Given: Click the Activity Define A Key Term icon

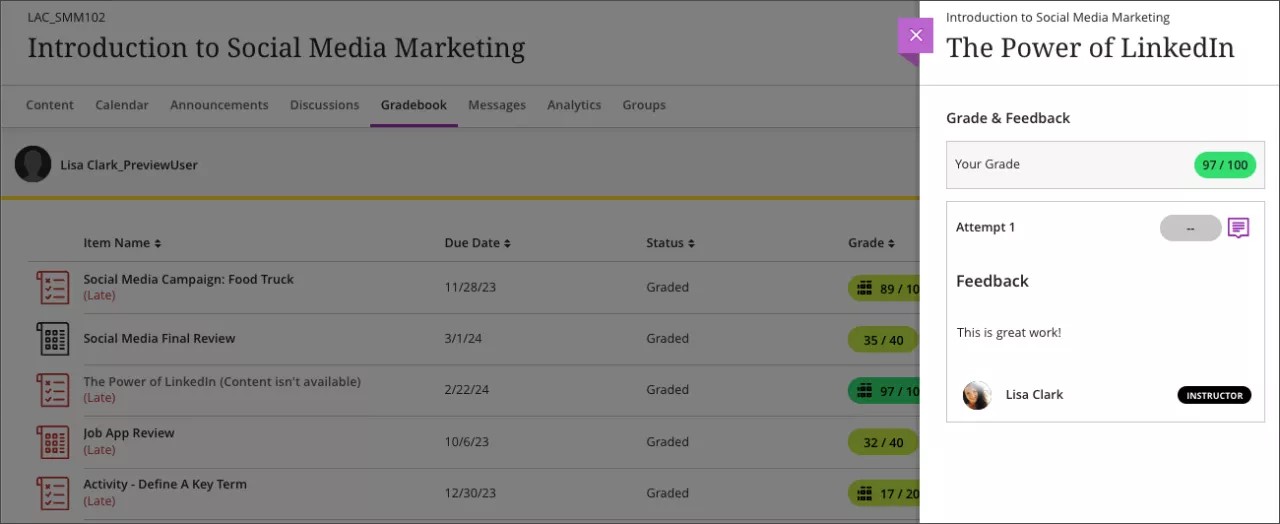Looking at the screenshot, I should pos(53,493).
